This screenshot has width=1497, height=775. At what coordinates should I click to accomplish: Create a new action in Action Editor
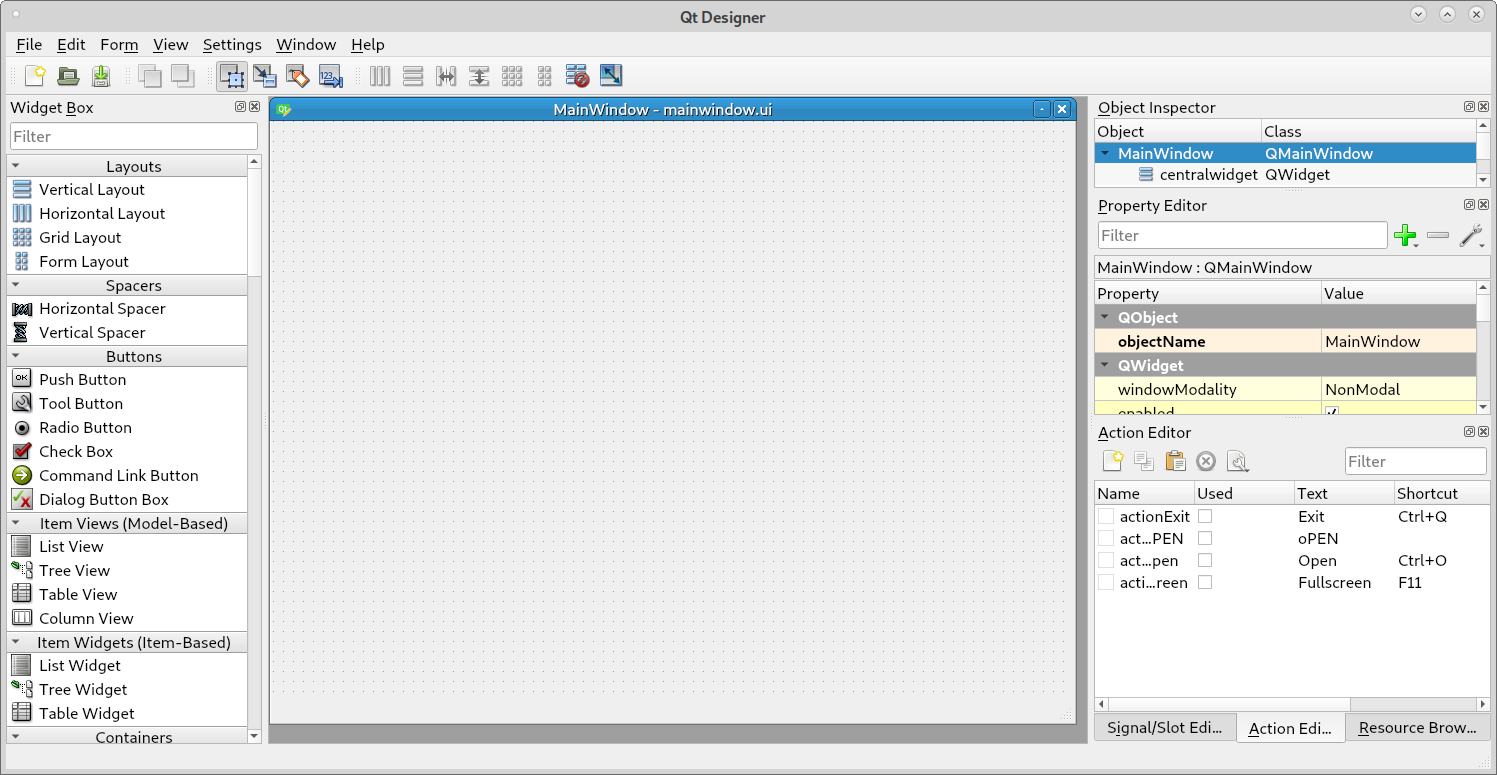[1112, 461]
